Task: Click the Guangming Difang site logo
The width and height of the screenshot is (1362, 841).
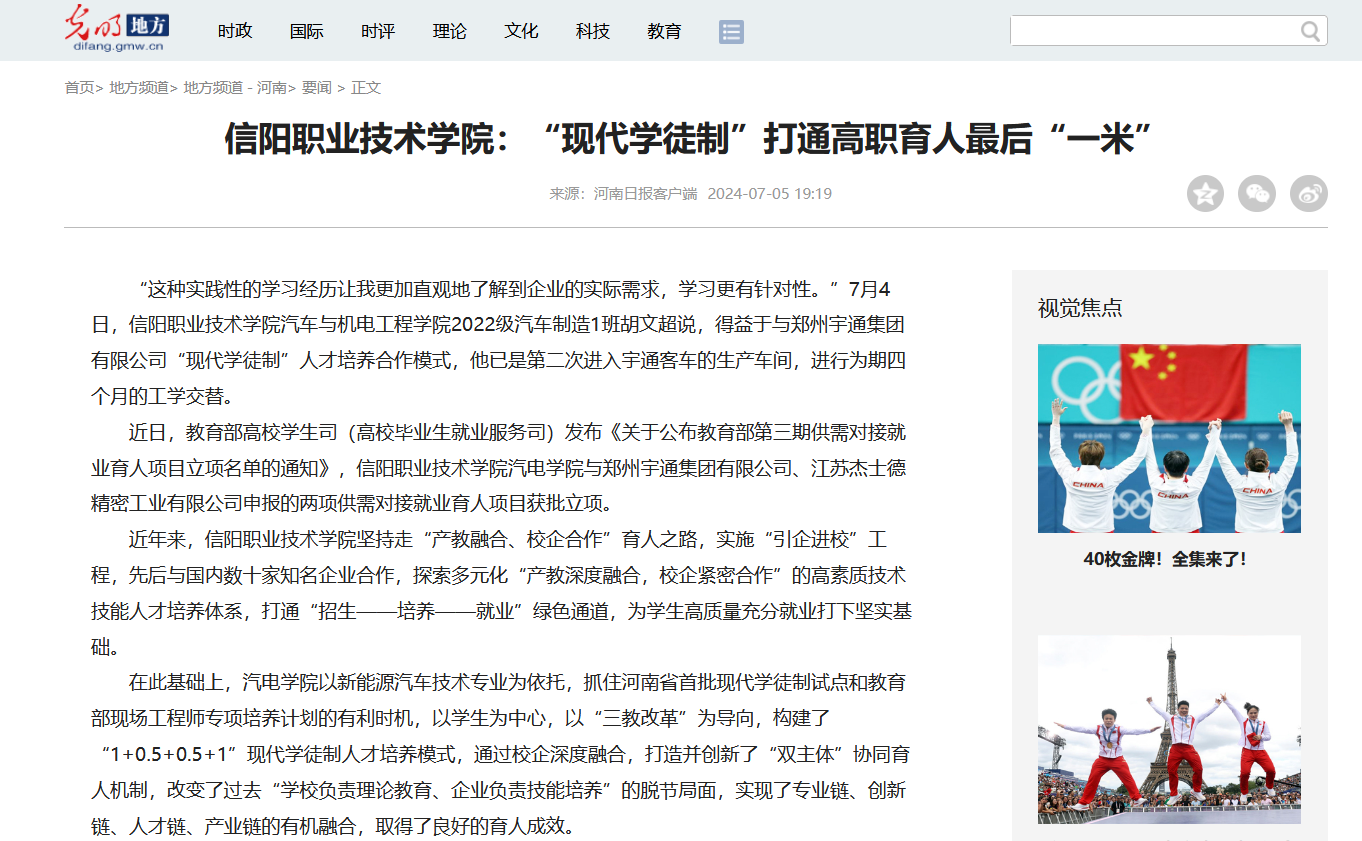Action: (118, 28)
